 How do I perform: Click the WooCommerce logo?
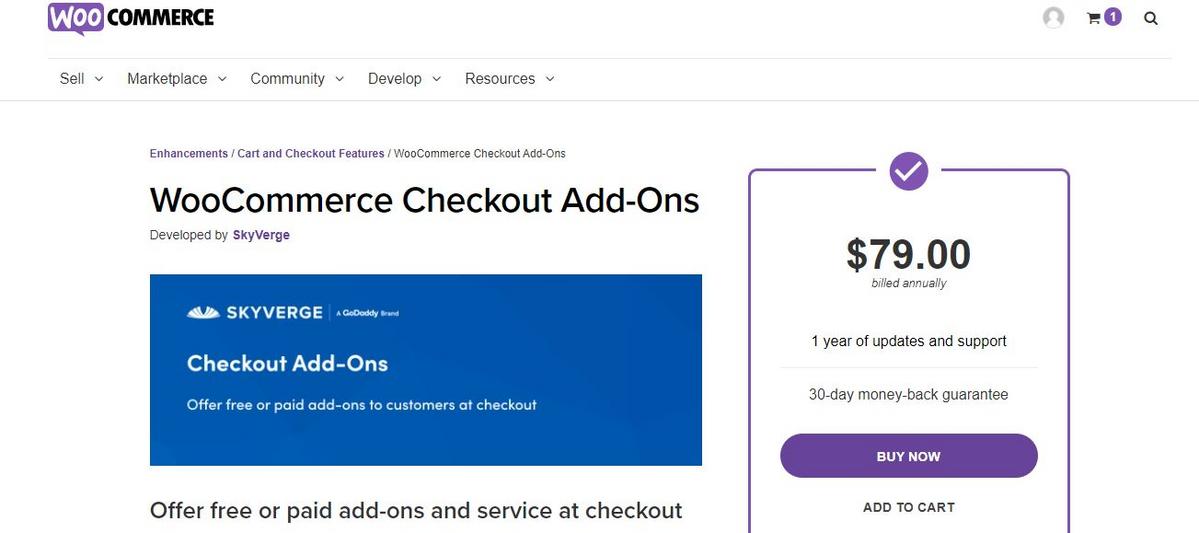point(131,18)
